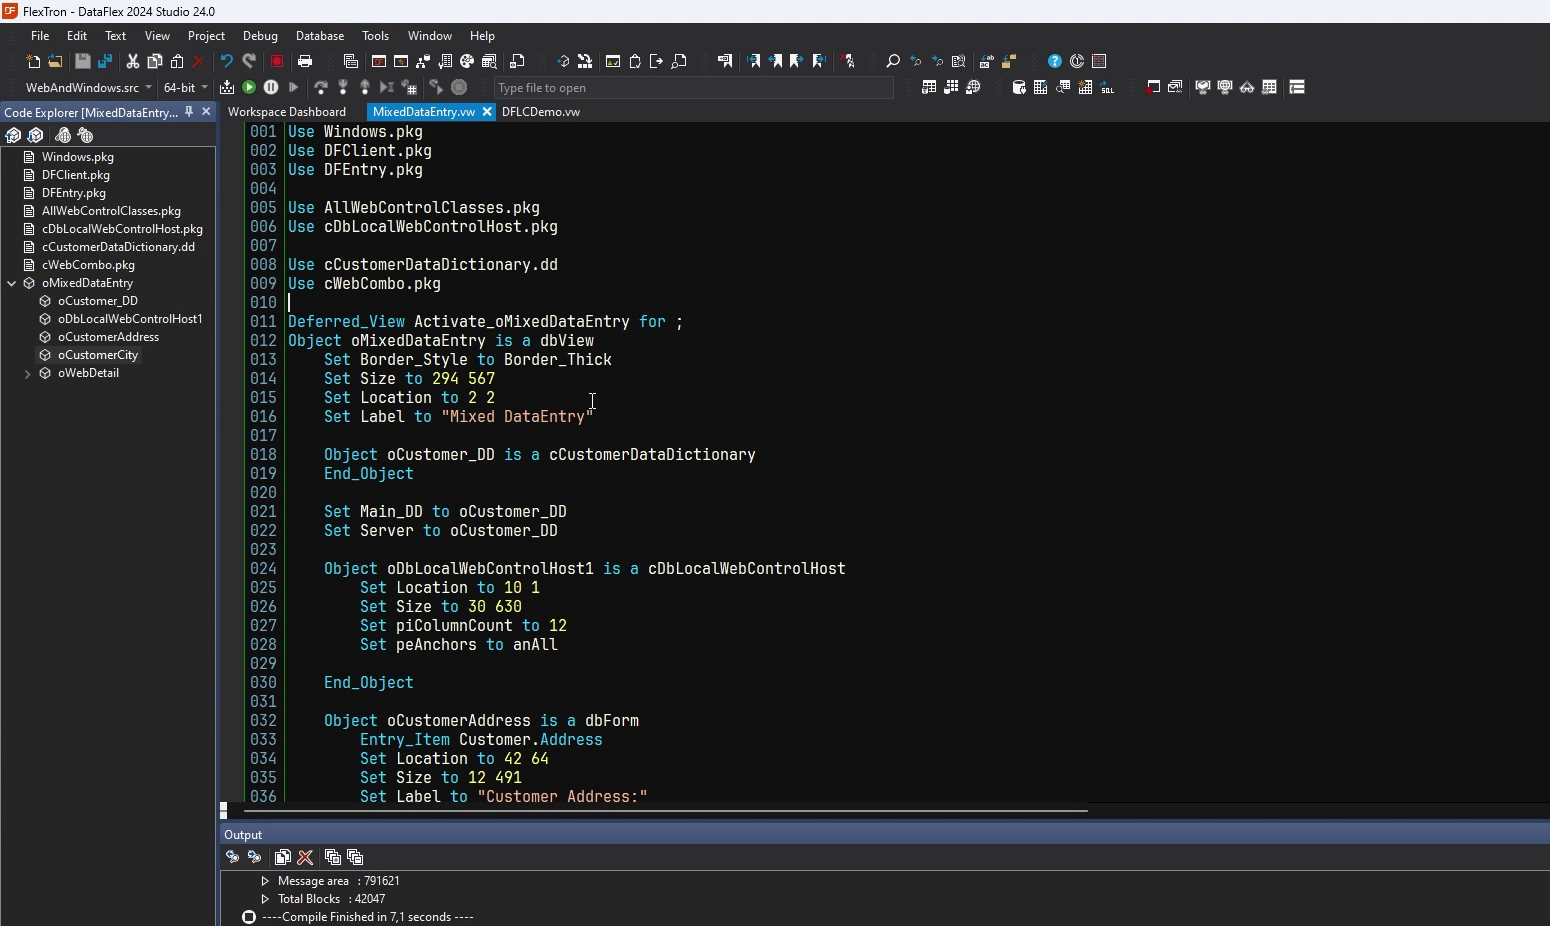Switch to the DFLCDemo.vw tab
This screenshot has width=1550, height=926.
point(541,112)
